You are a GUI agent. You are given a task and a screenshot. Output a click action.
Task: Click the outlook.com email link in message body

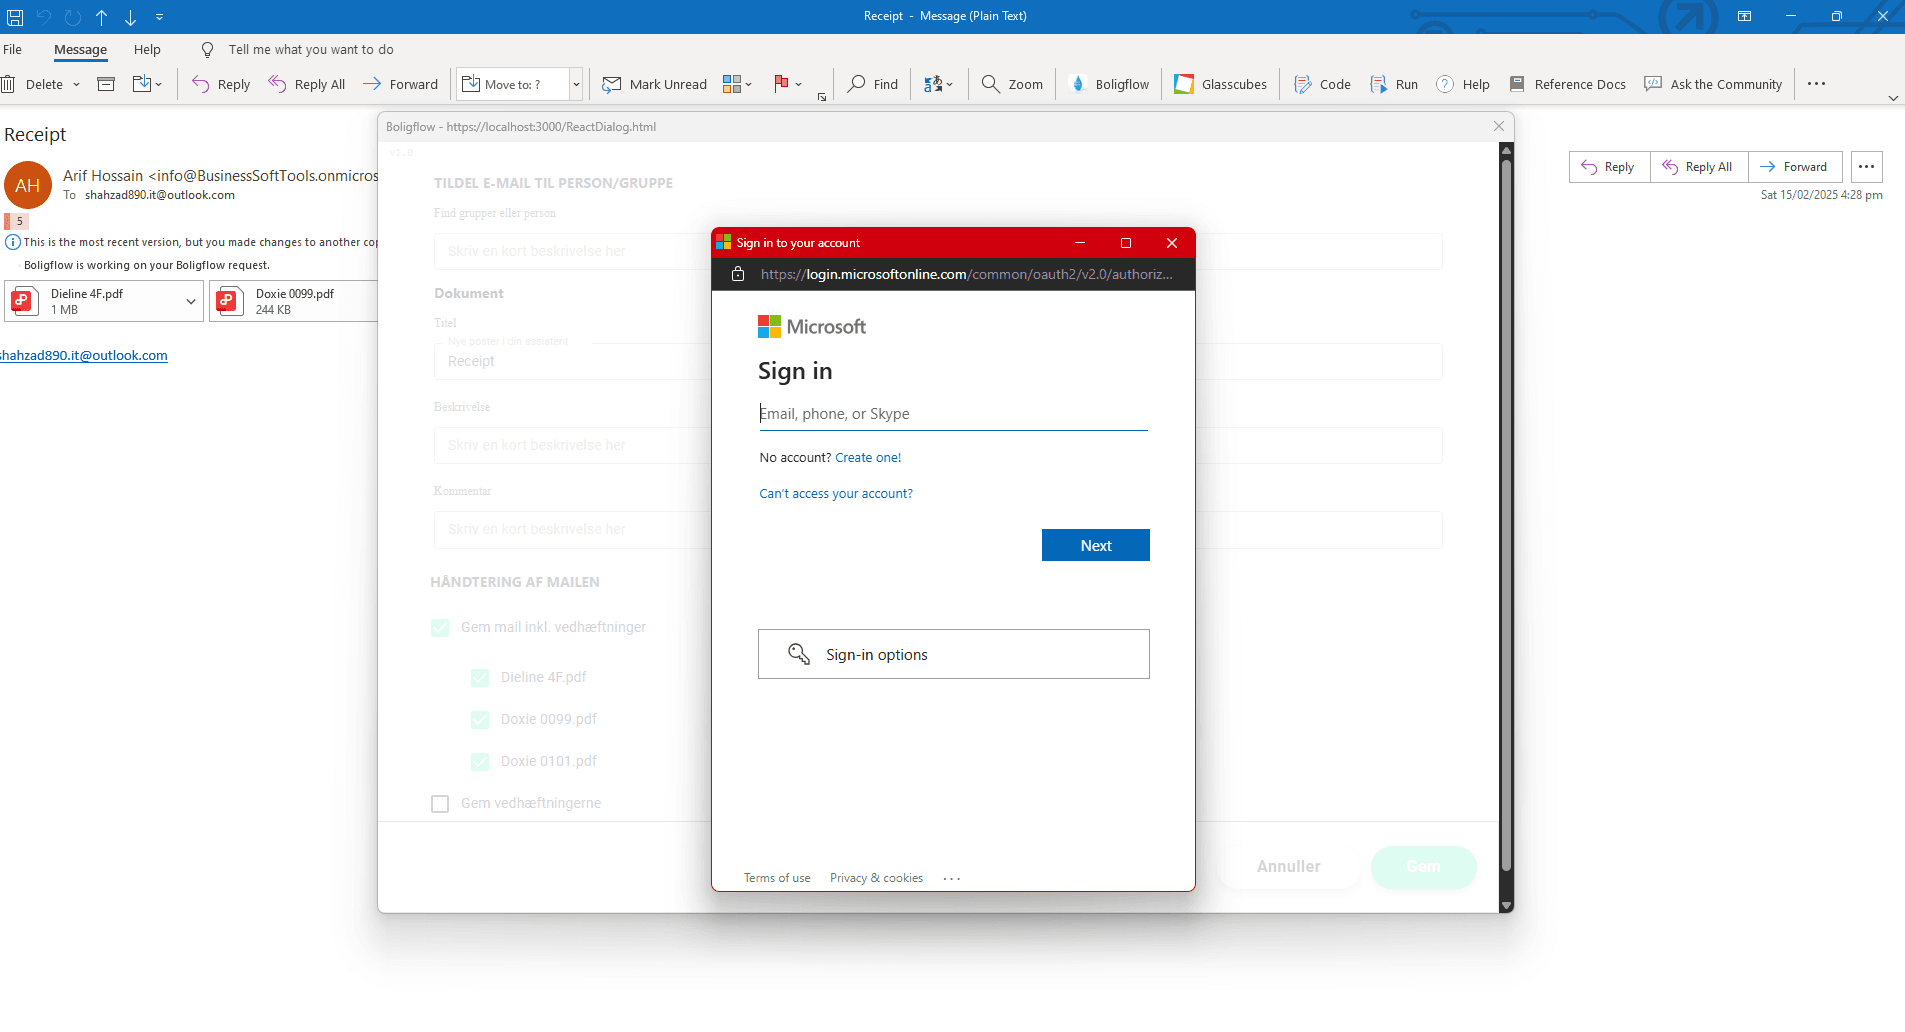pos(84,355)
